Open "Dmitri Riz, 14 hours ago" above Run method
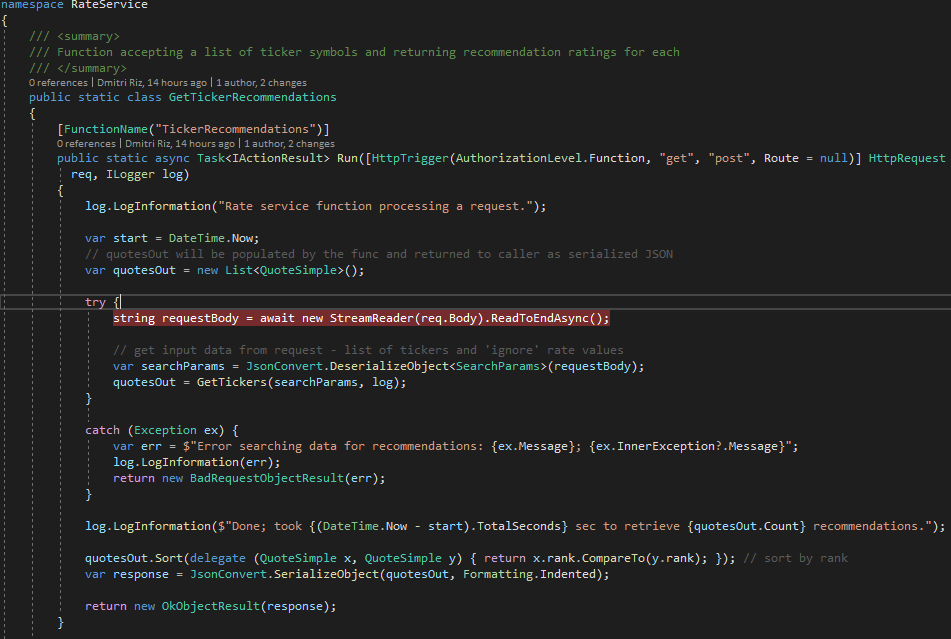 point(180,144)
